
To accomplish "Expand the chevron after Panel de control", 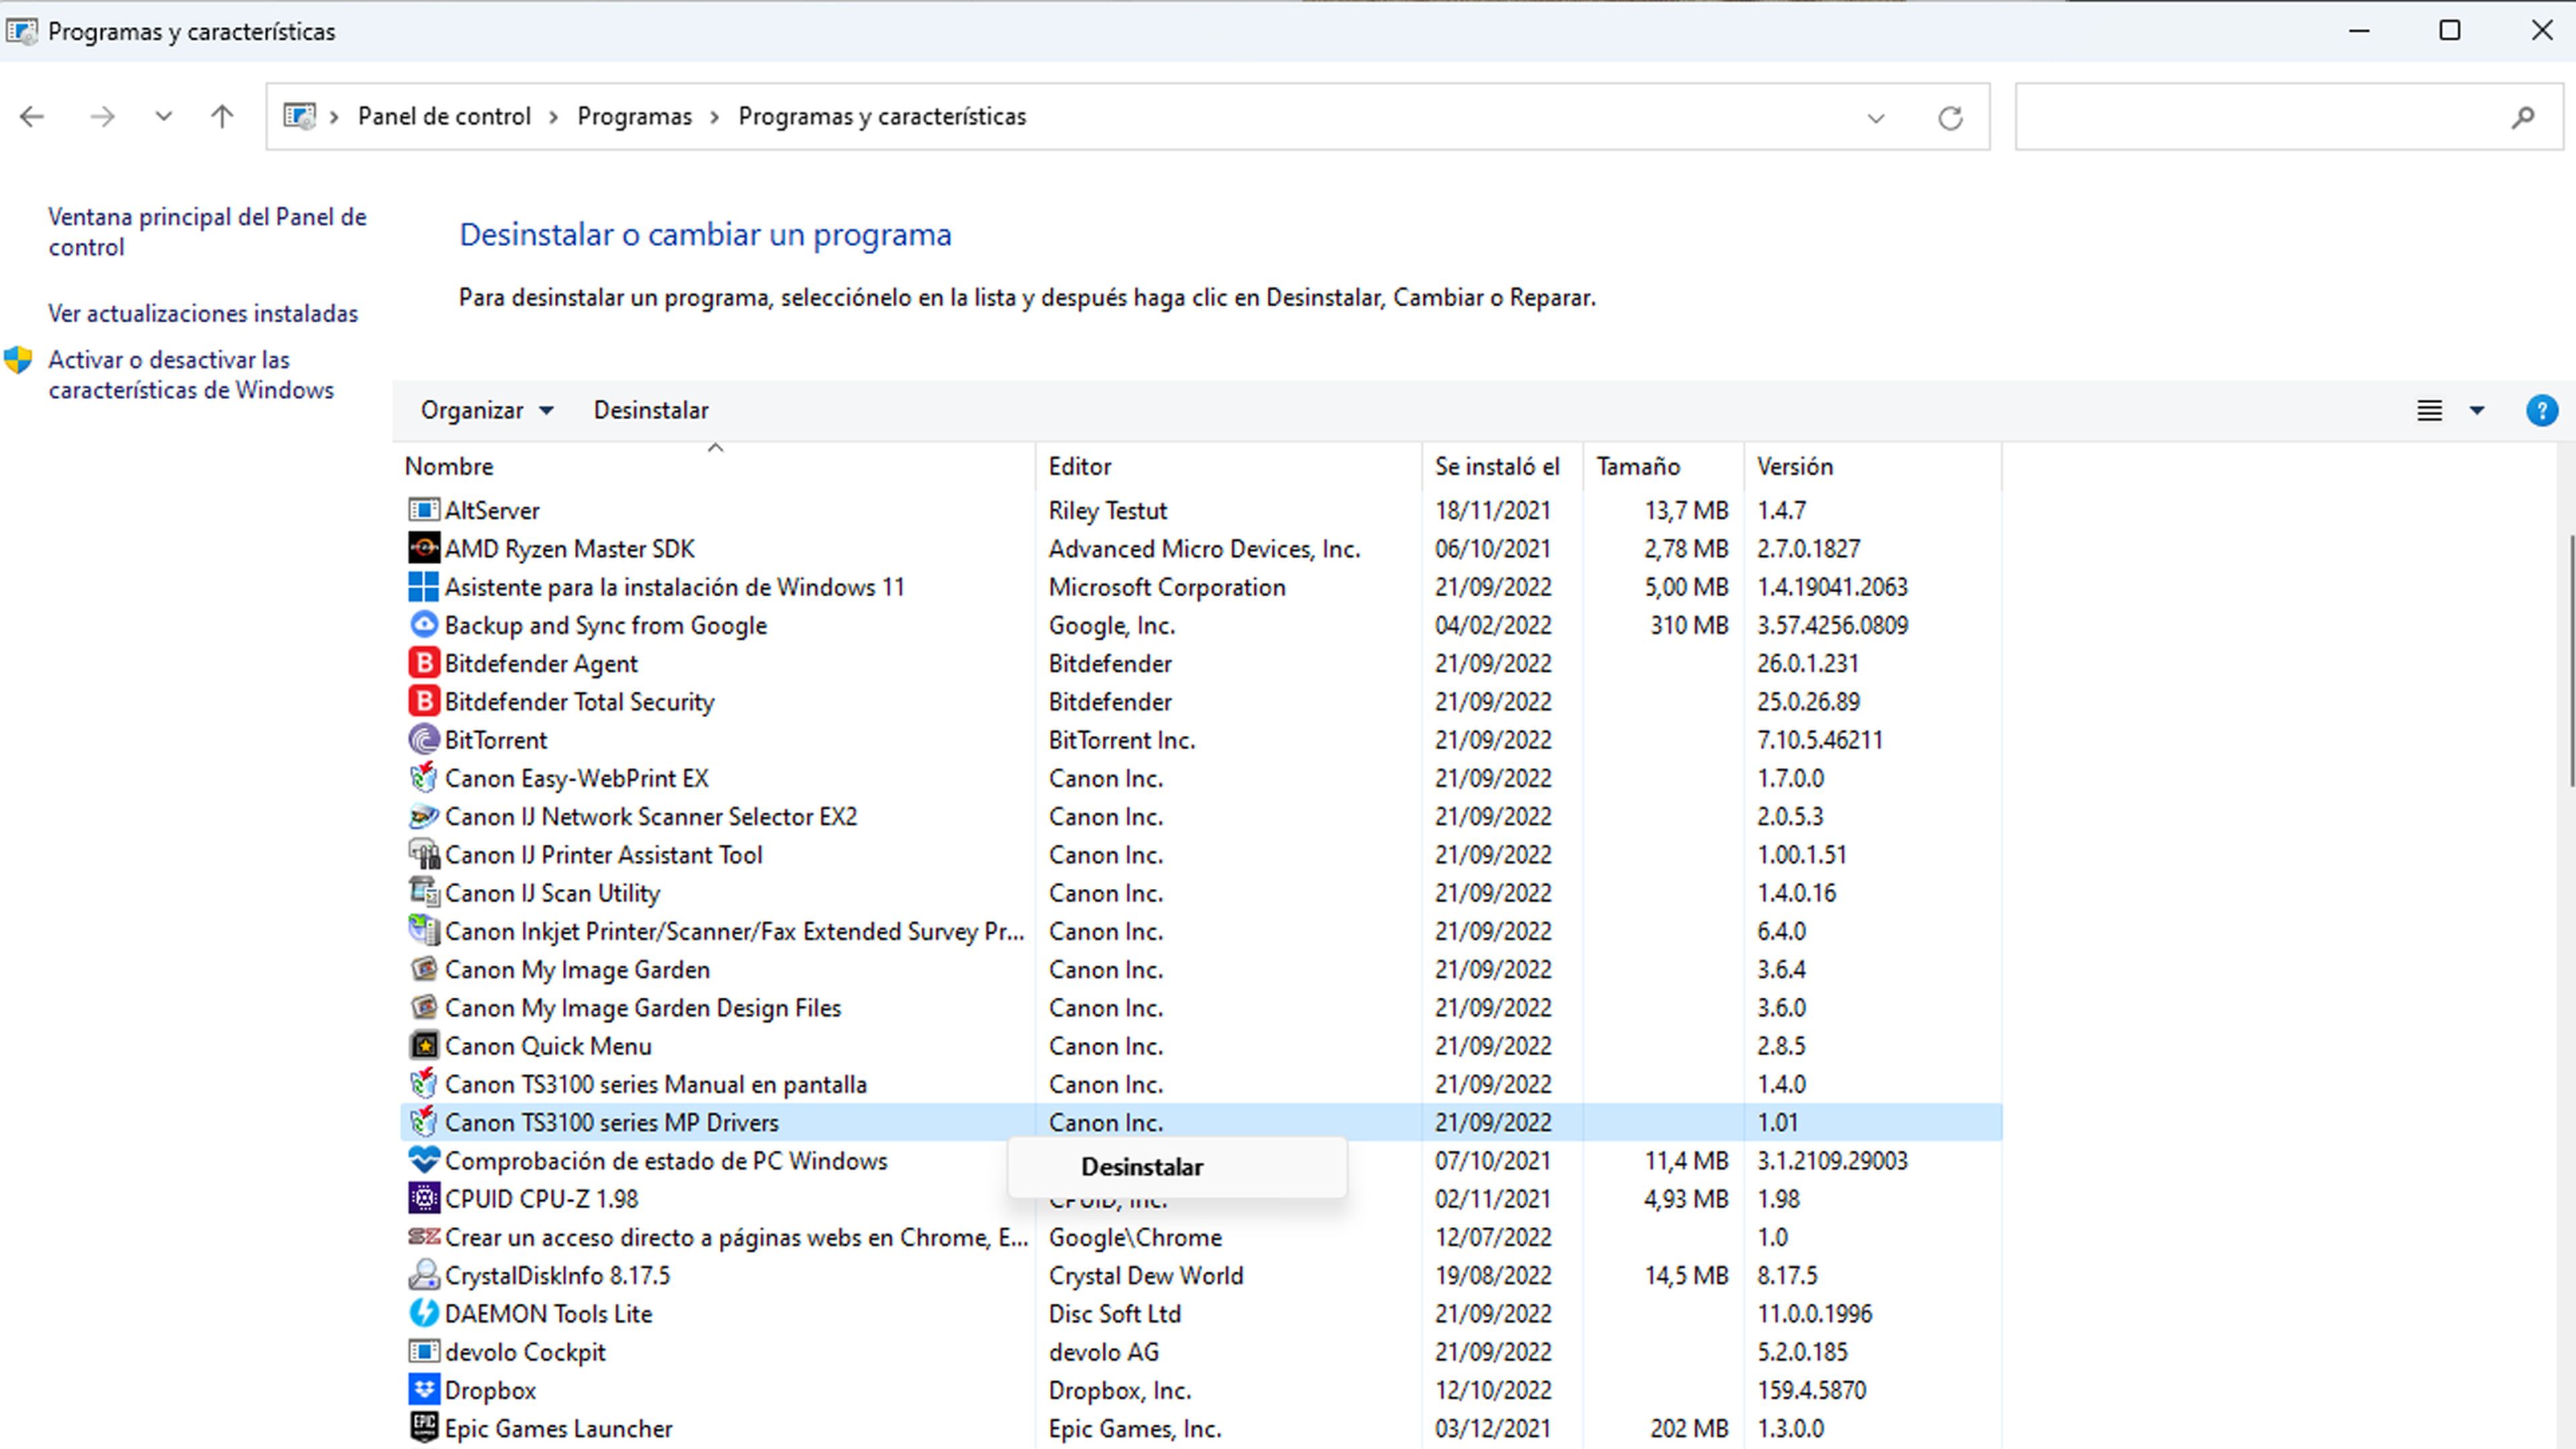I will pos(553,117).
